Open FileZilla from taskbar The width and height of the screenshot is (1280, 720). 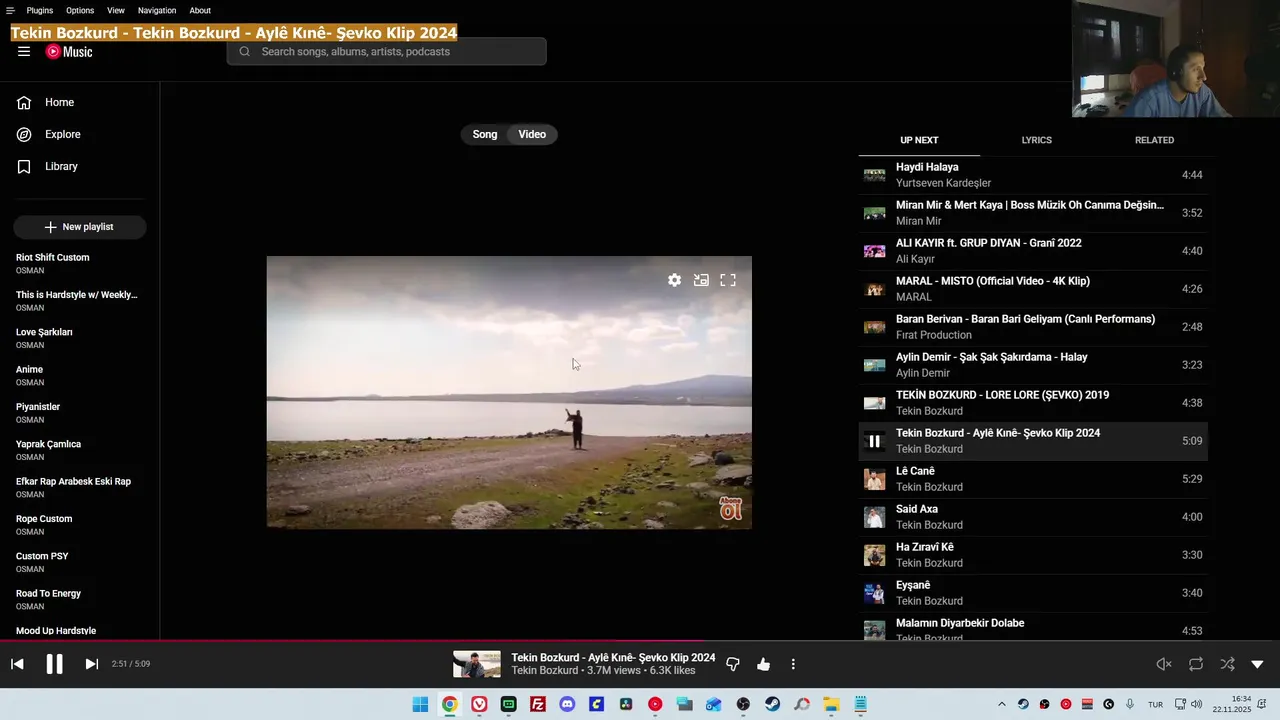point(538,704)
